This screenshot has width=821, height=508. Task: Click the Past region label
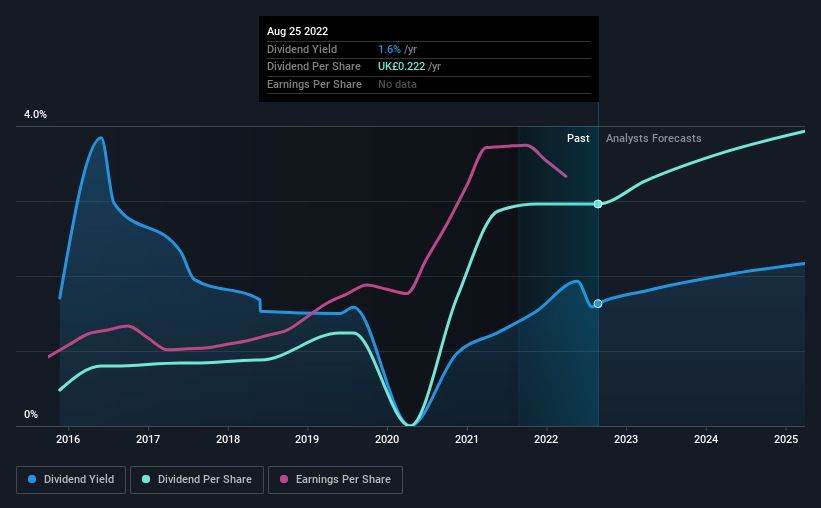578,138
